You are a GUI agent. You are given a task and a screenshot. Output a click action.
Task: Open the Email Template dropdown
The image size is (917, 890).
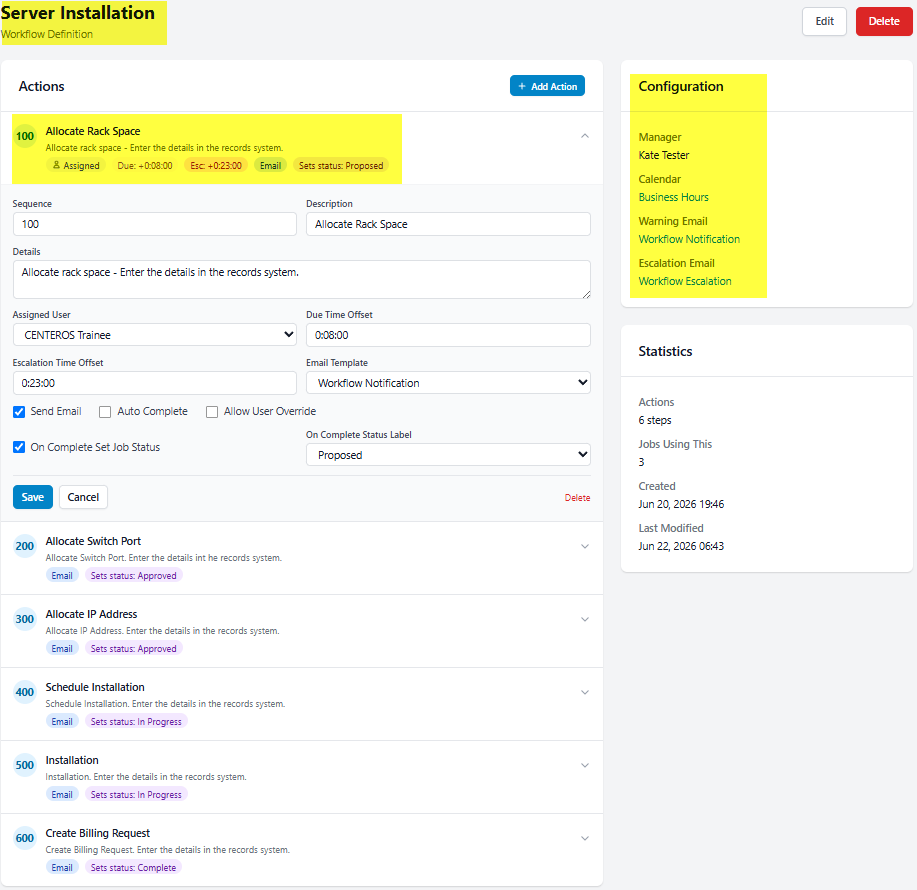point(448,383)
